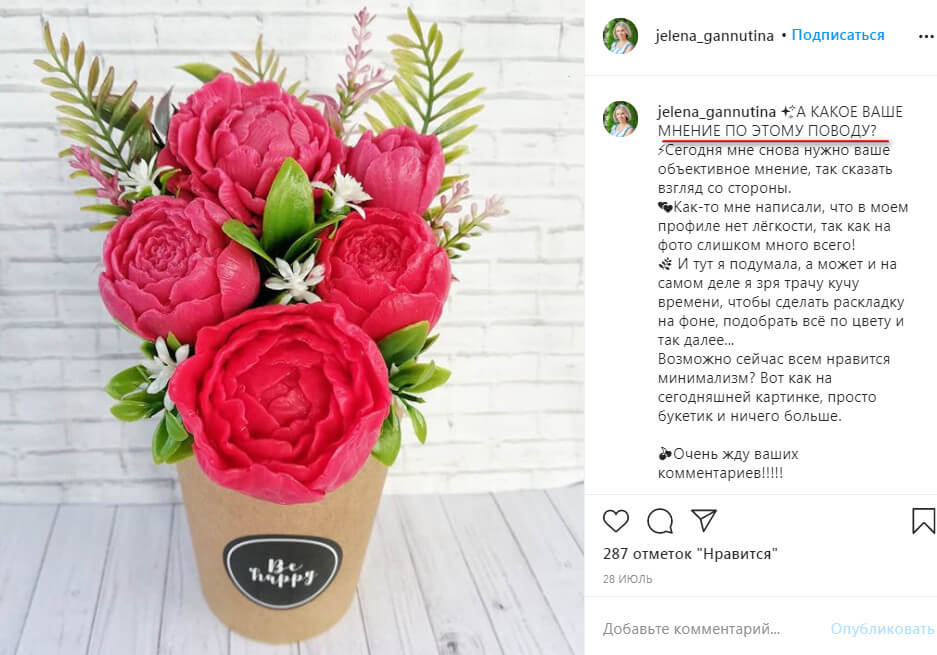Follow with the Подписаться button
The image size is (937, 655).
pyautogui.click(x=838, y=35)
